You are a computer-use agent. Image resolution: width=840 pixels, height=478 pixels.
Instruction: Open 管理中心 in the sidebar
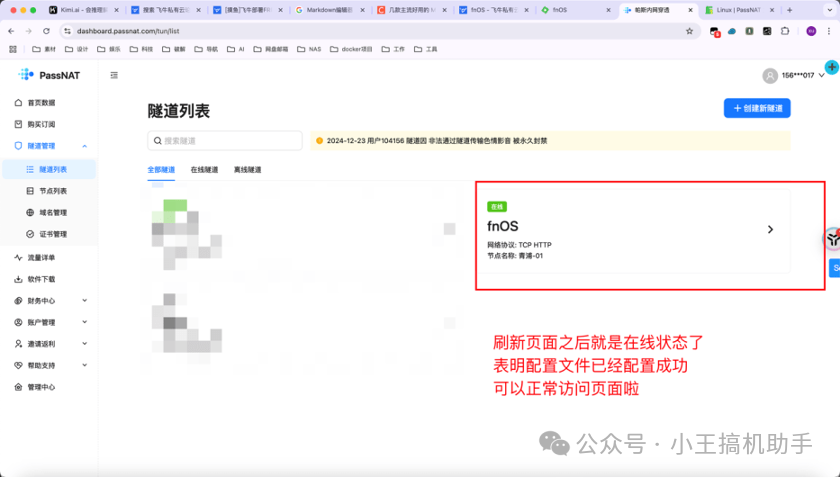(x=41, y=387)
